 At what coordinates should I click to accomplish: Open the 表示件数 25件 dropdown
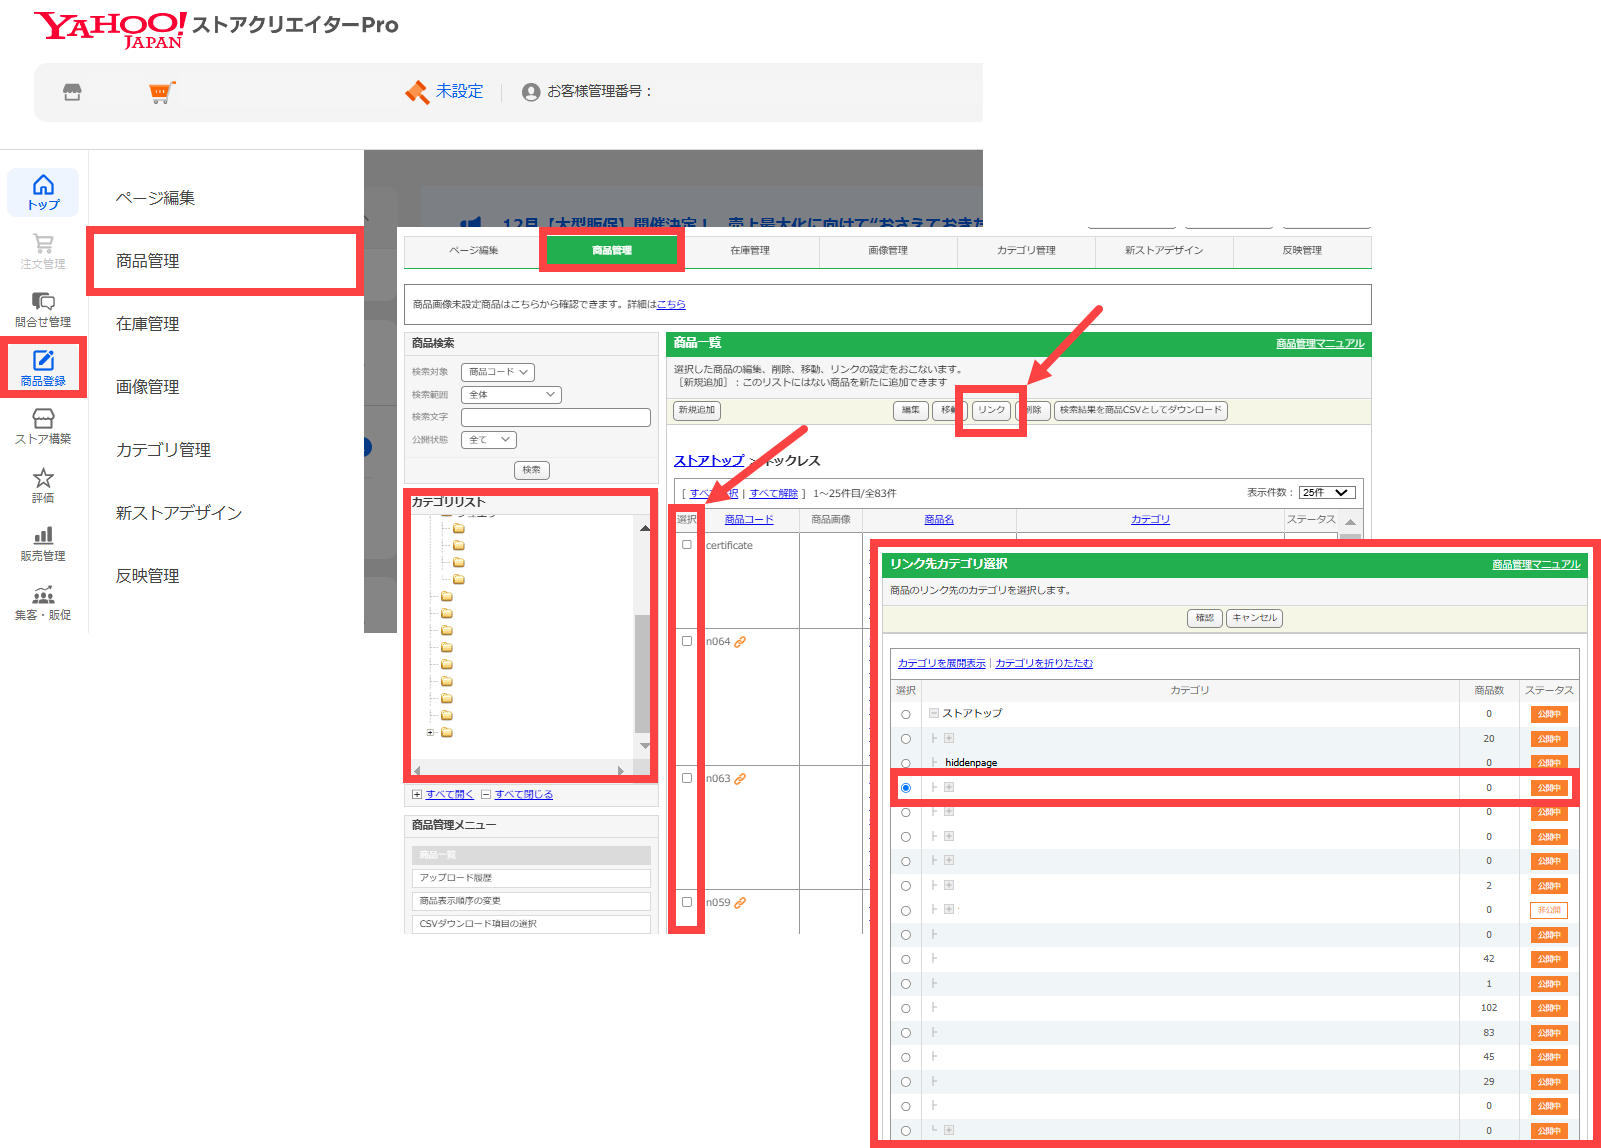pyautogui.click(x=1327, y=493)
